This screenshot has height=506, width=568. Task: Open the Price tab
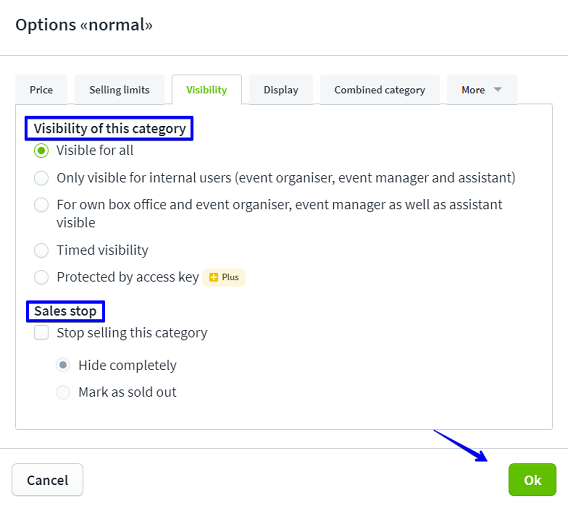(41, 90)
